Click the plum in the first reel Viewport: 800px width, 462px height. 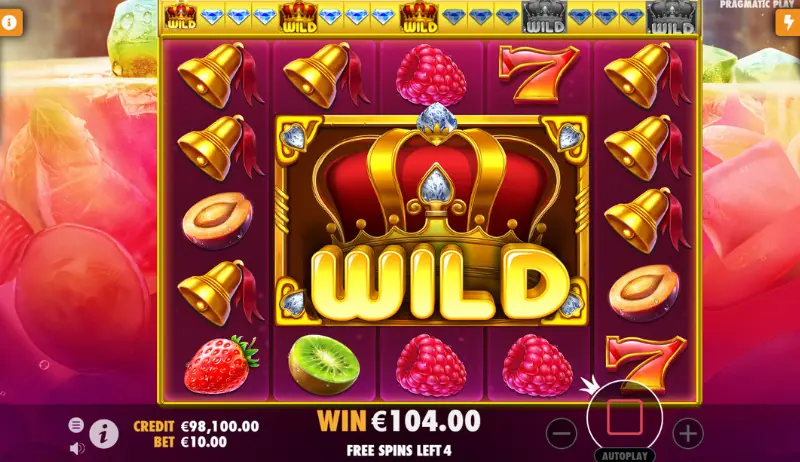coord(217,220)
